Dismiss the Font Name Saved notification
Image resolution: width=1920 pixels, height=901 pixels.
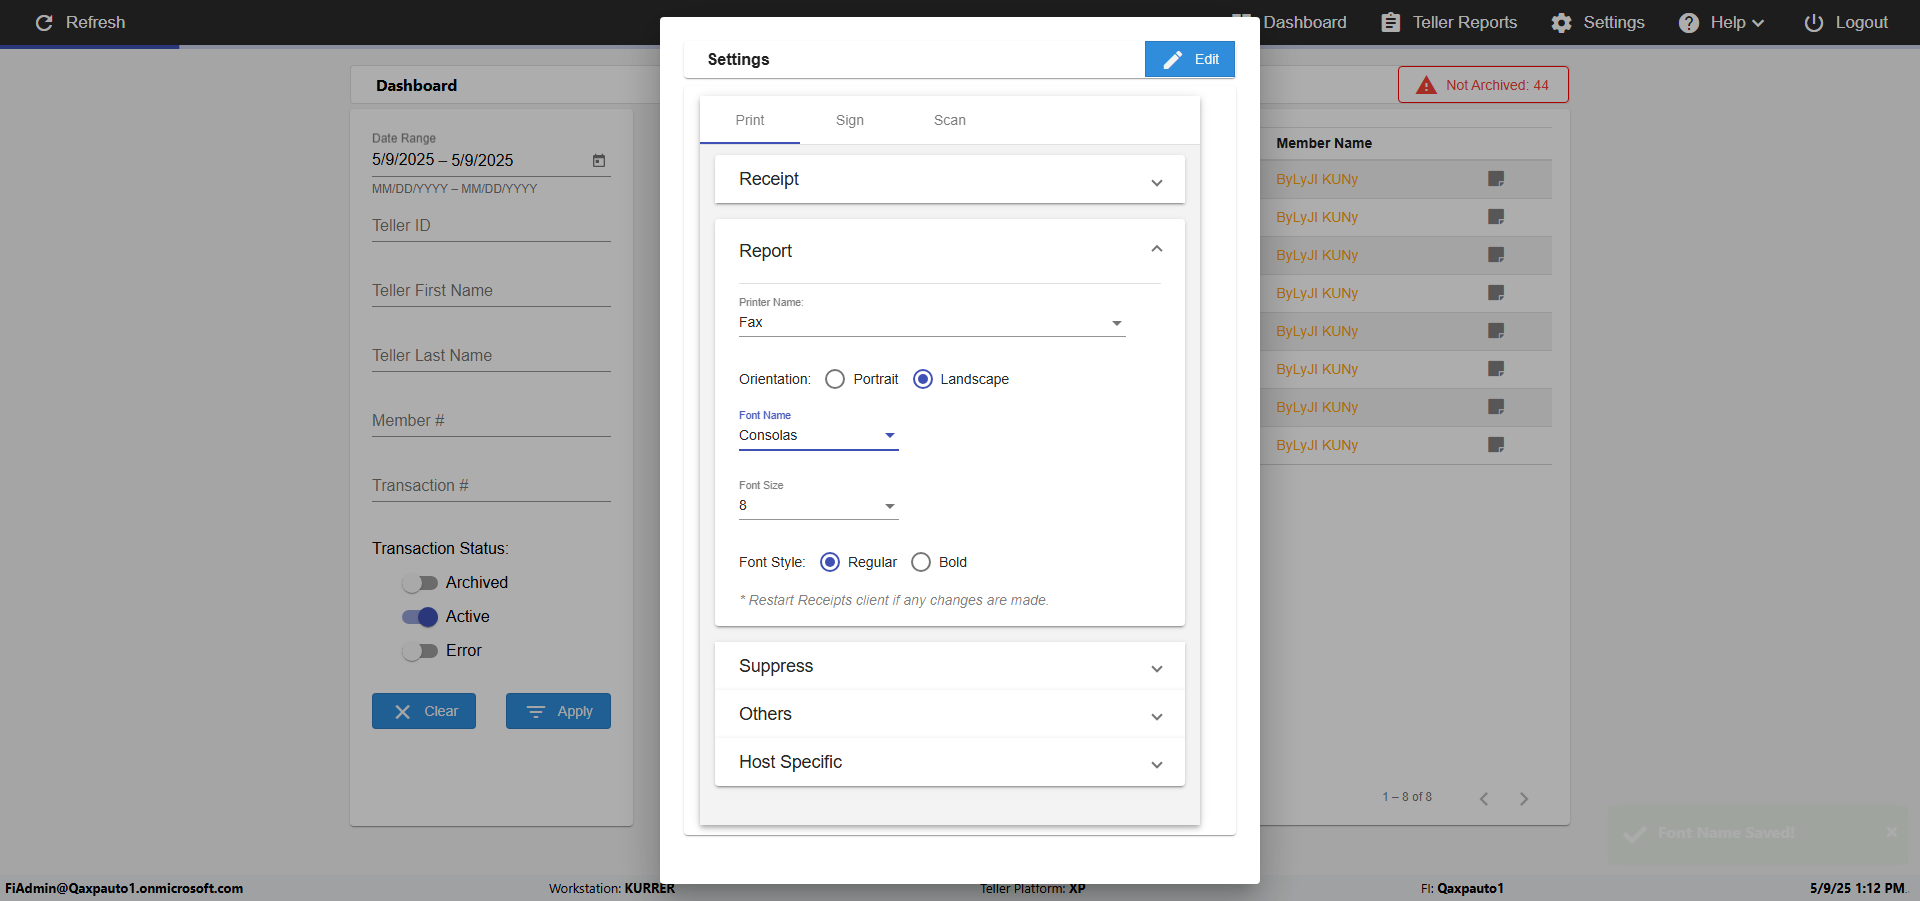pos(1891,832)
